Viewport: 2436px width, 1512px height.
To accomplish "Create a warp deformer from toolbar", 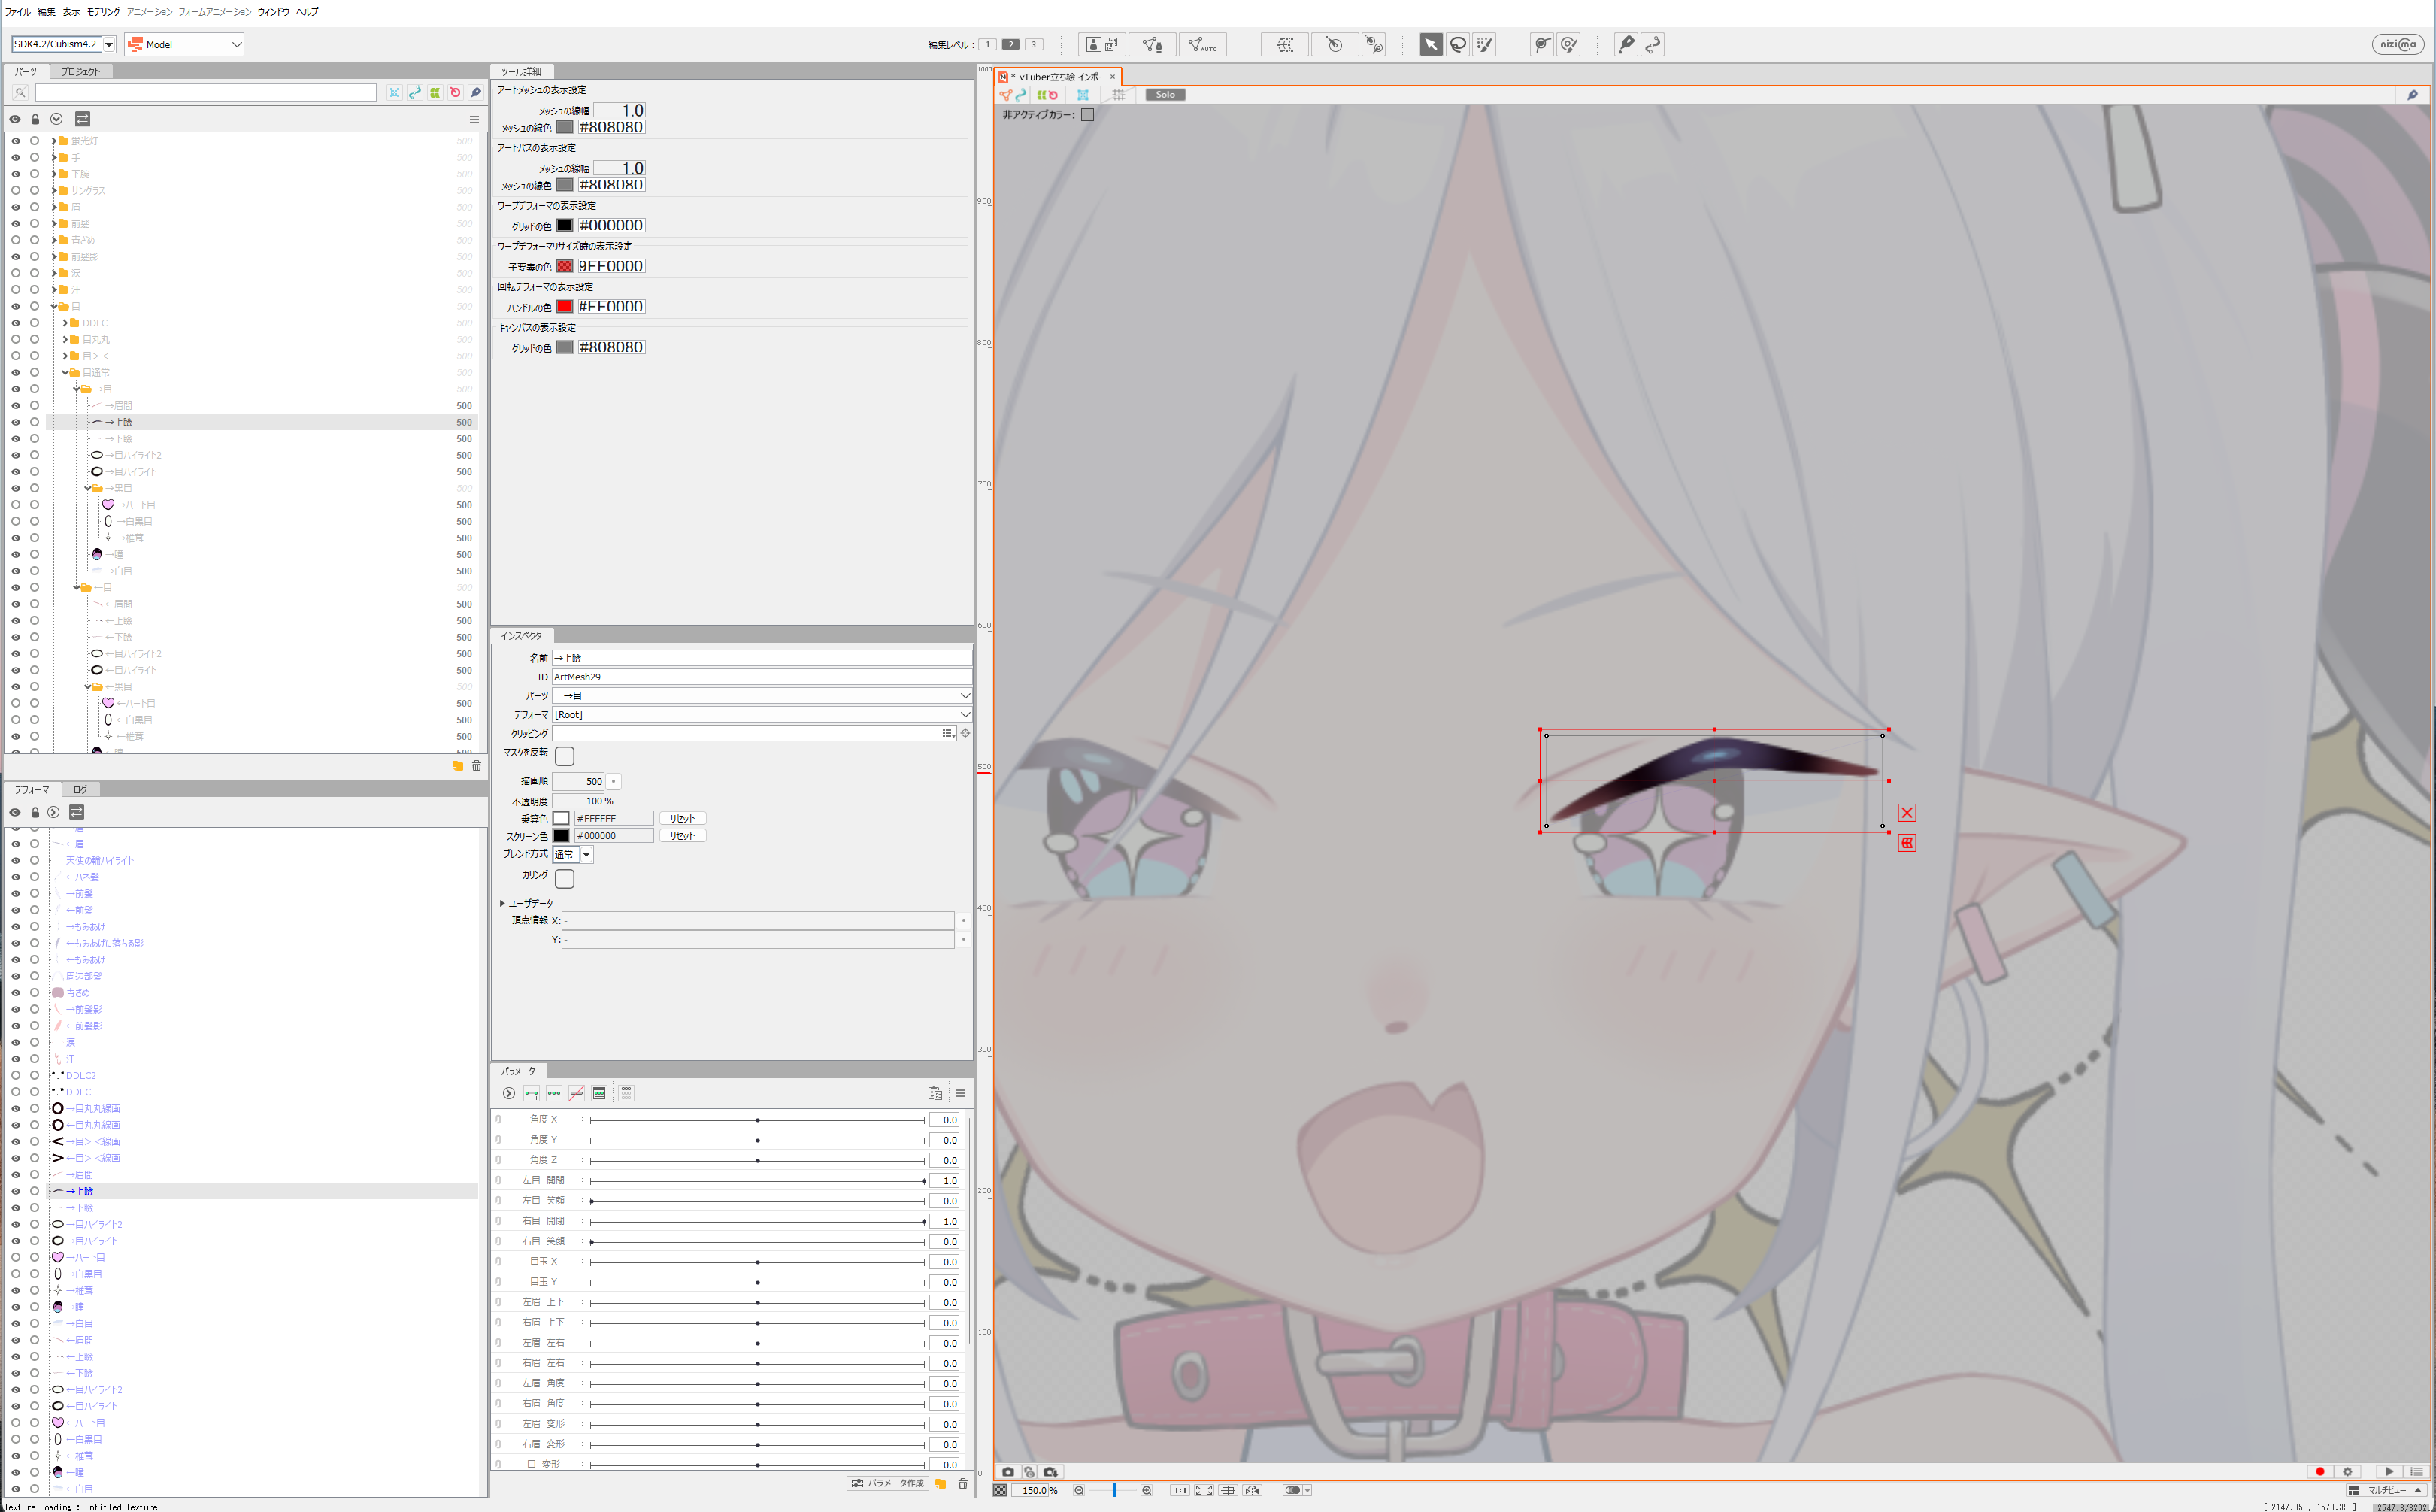I will (x=1285, y=44).
